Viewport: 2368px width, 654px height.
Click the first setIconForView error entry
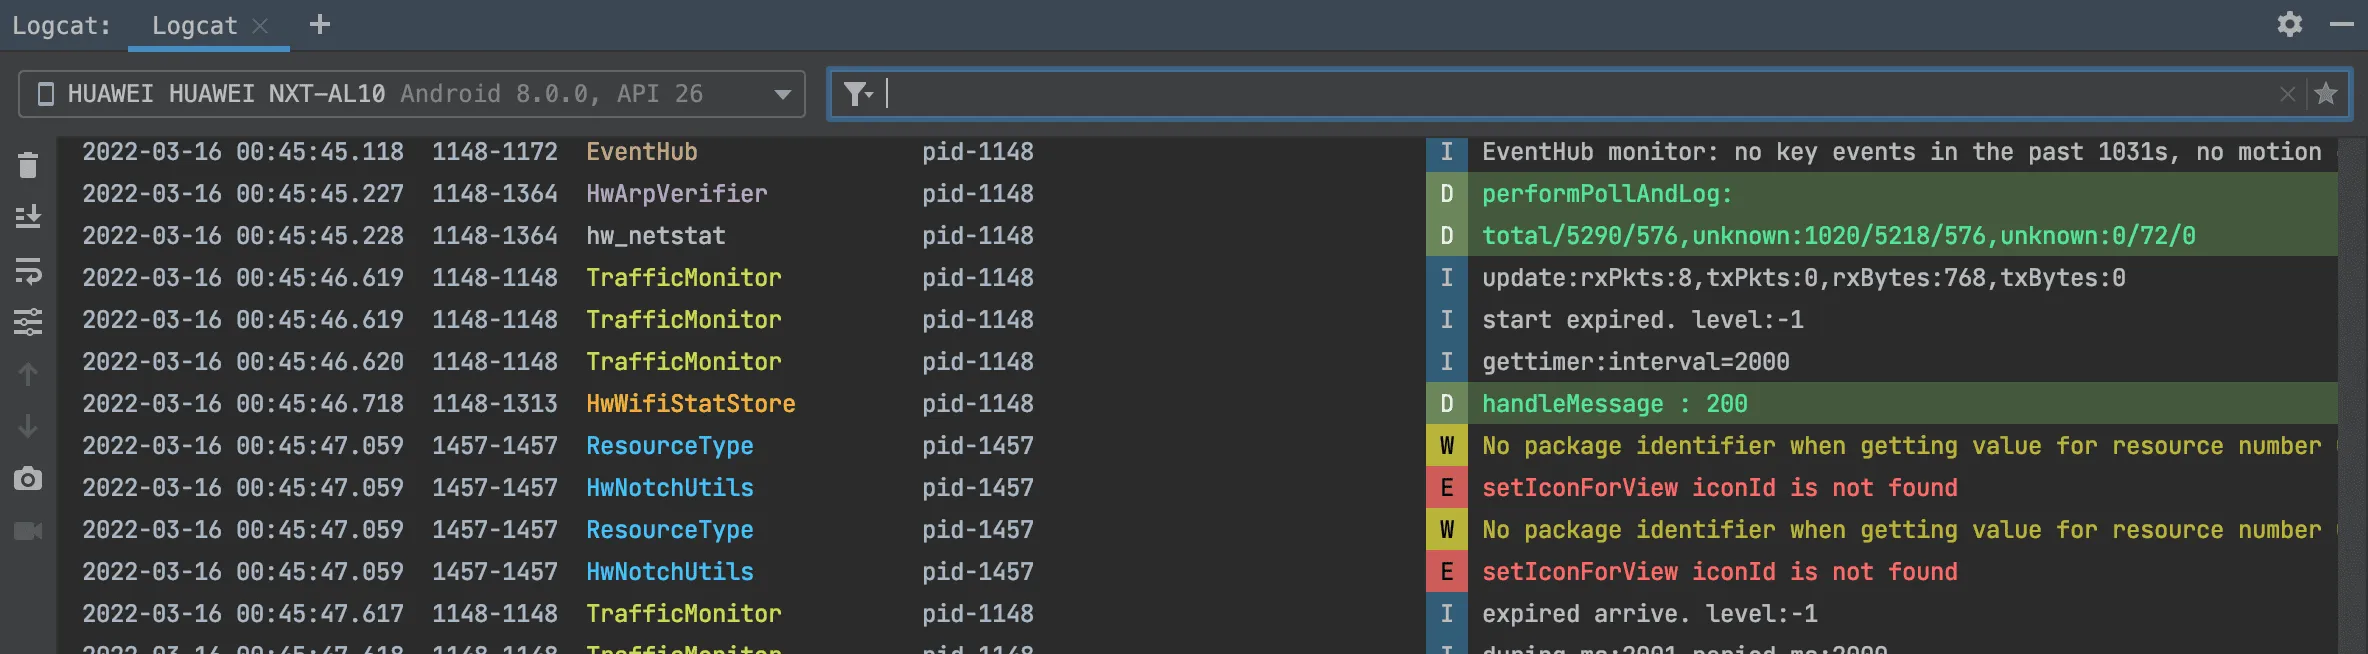click(1719, 488)
